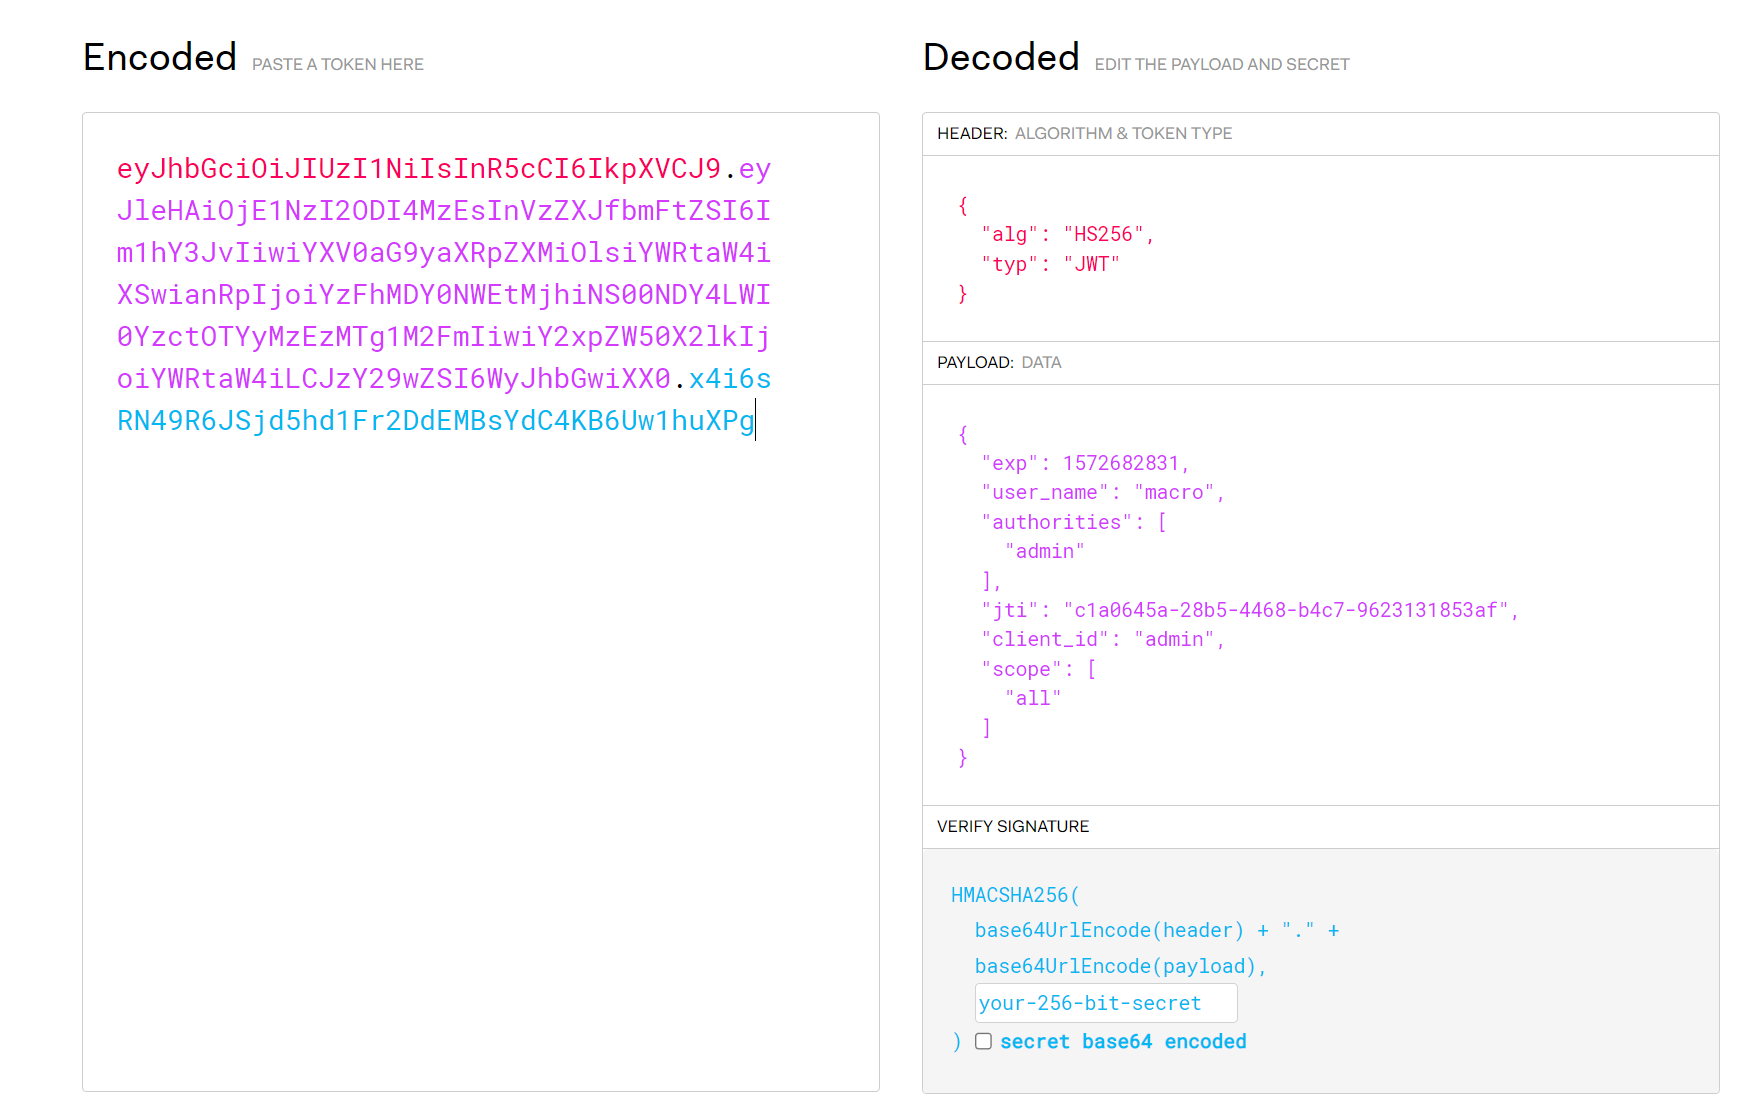Viewport: 1741px width, 1113px height.
Task: Click the "user_name": "macro" payload line
Action: pos(1102,492)
